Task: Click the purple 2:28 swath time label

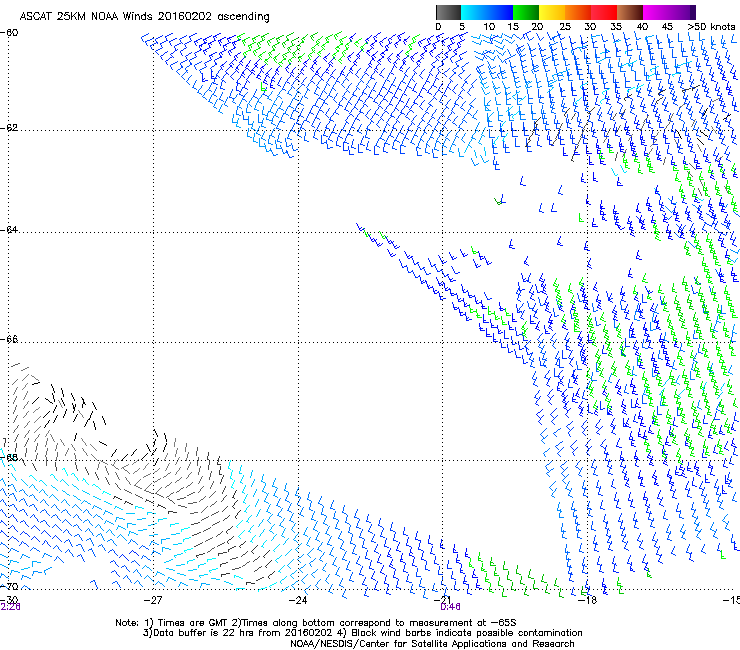Action: click(10, 607)
